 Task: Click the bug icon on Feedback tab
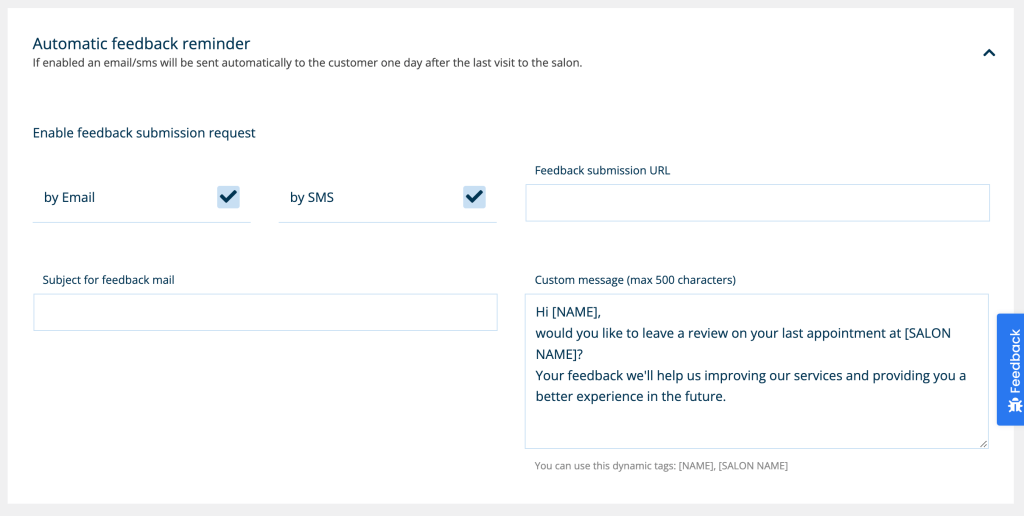click(1014, 404)
